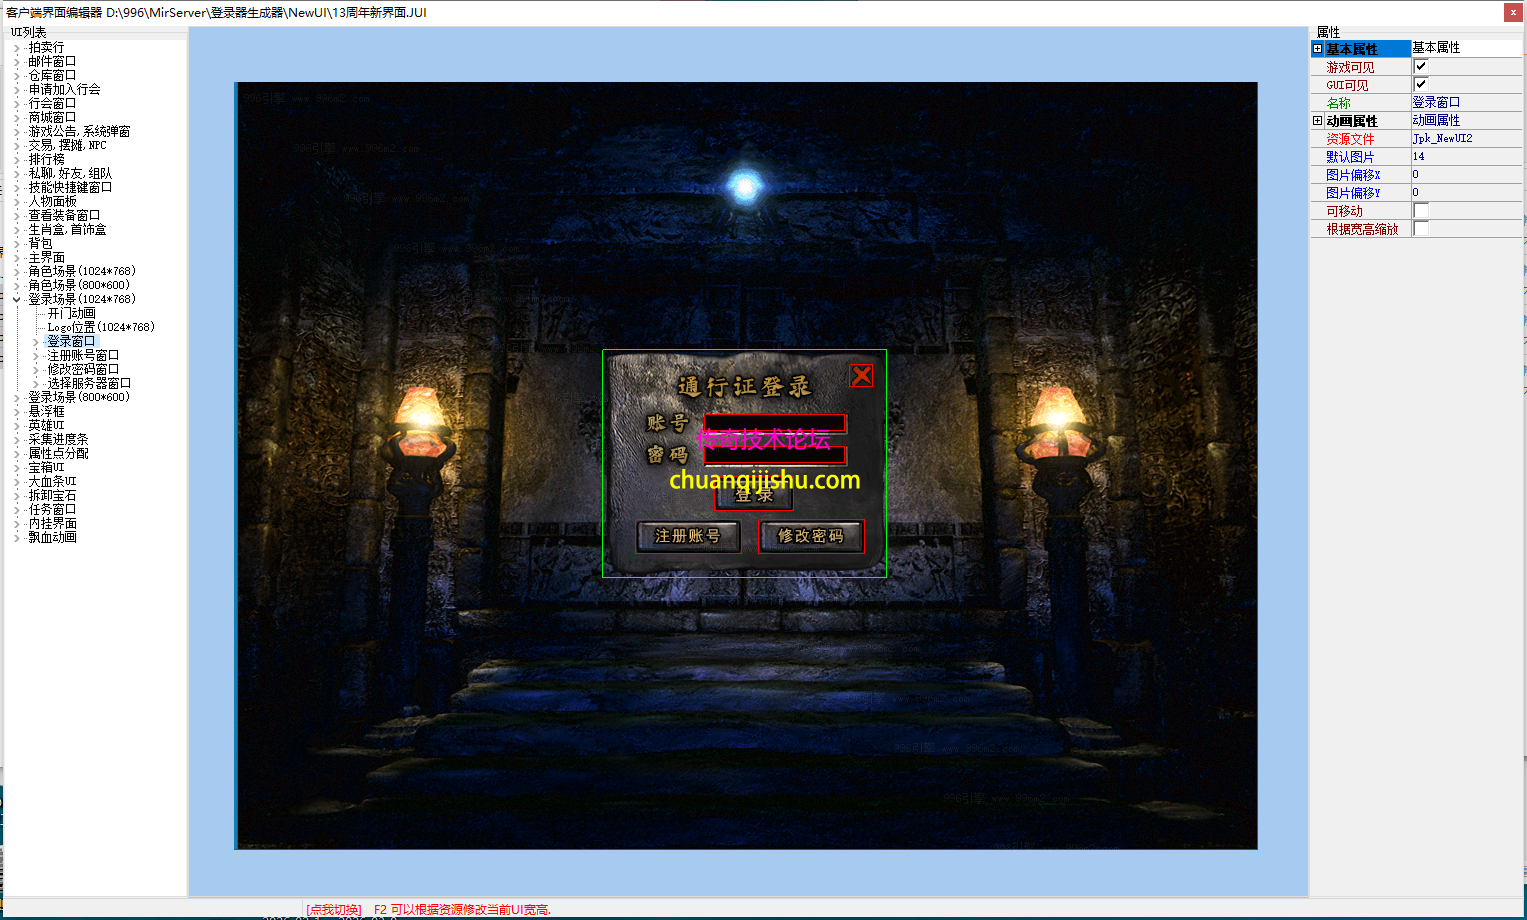This screenshot has width=1527, height=920.
Task: Select 注册账号窗口 in the UI list
Action: click(83, 355)
